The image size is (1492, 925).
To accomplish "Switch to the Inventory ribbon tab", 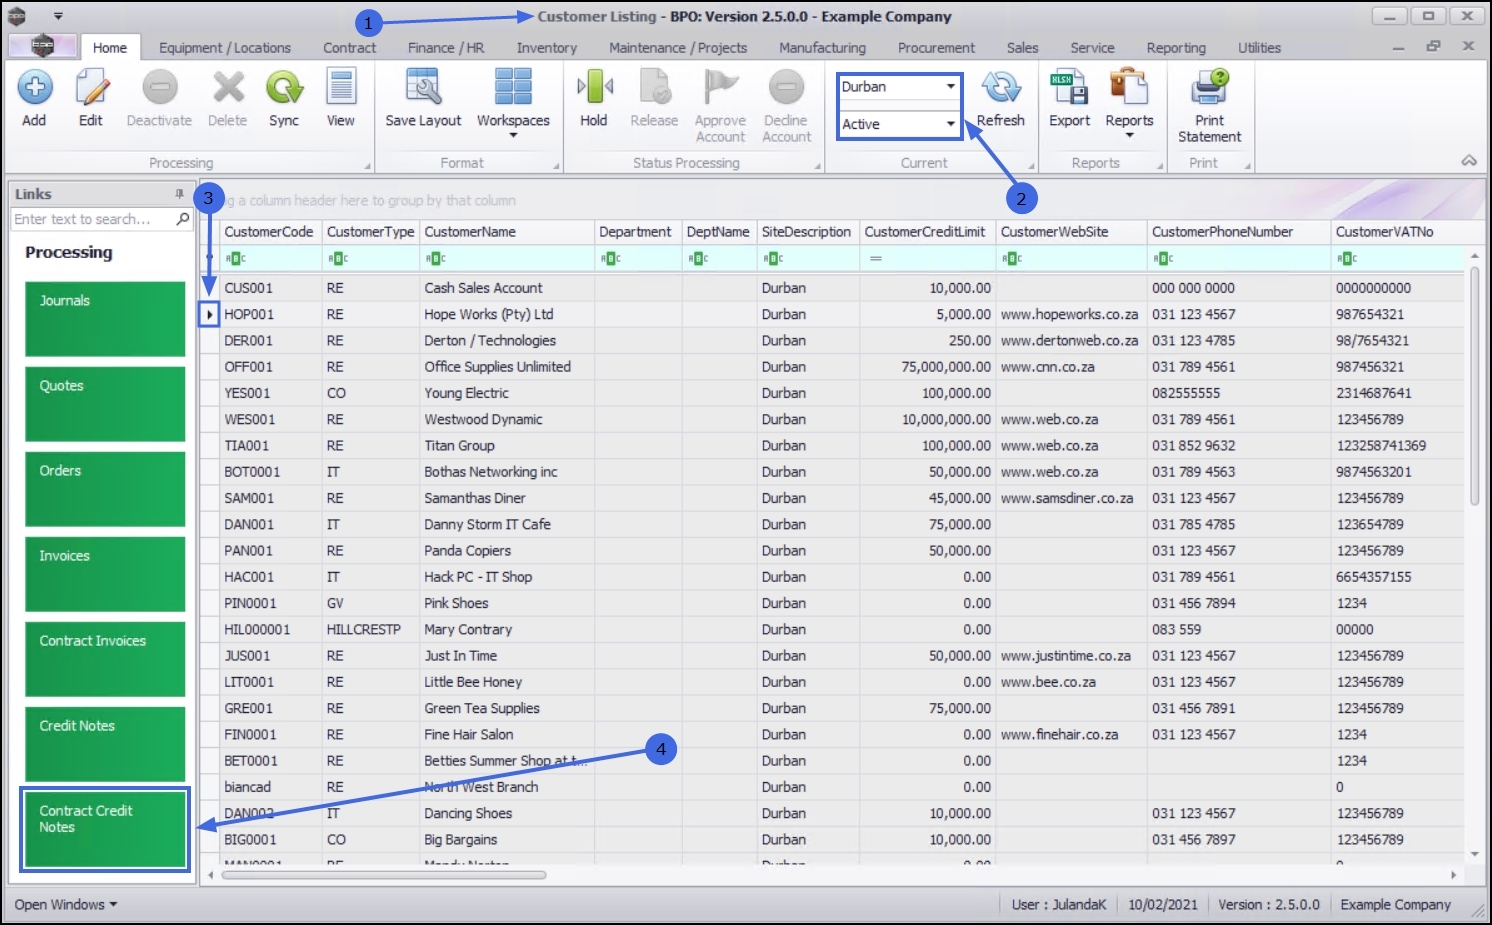I will pyautogui.click(x=546, y=48).
